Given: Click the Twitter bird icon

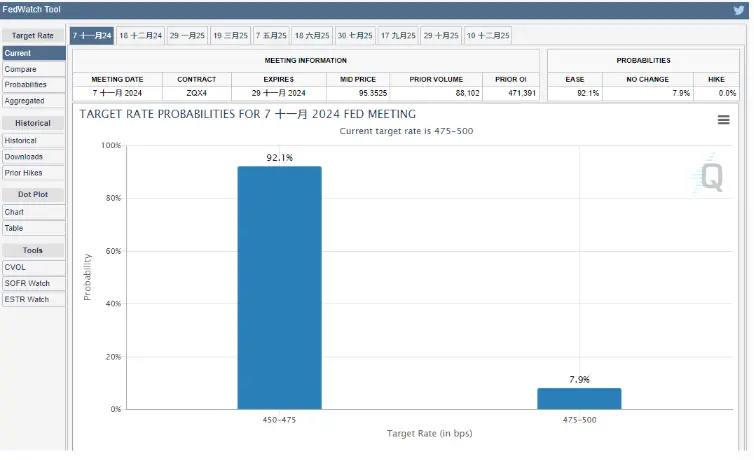Looking at the screenshot, I should tap(739, 10).
